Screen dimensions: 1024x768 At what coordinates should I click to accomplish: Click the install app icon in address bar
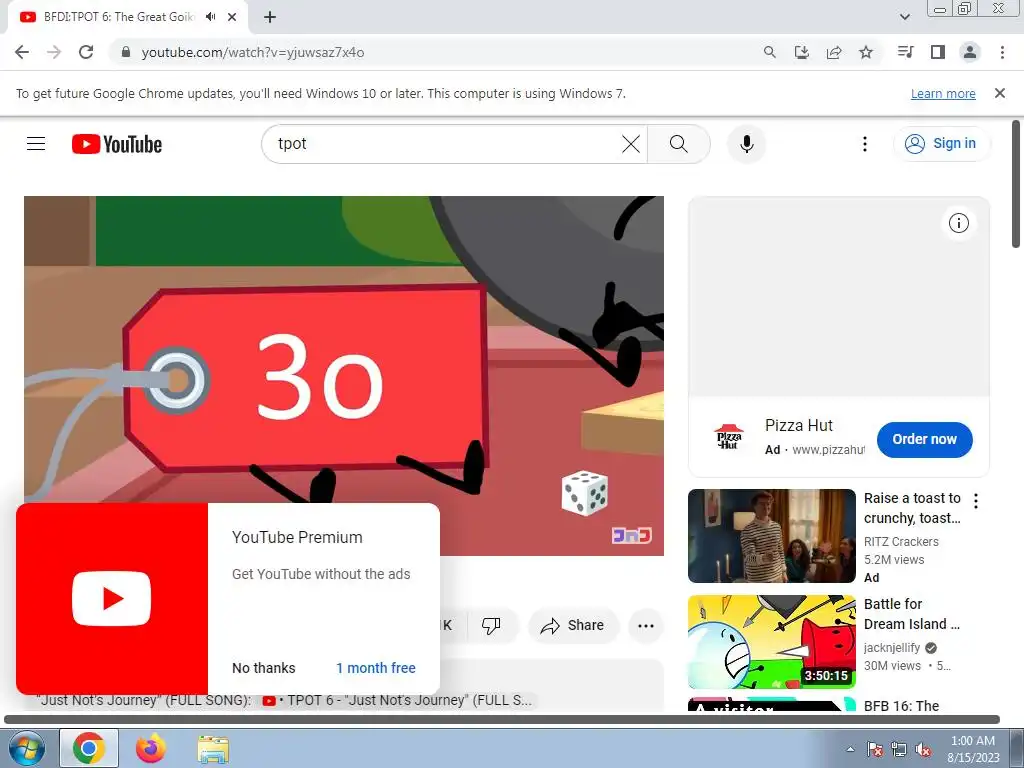coord(802,52)
